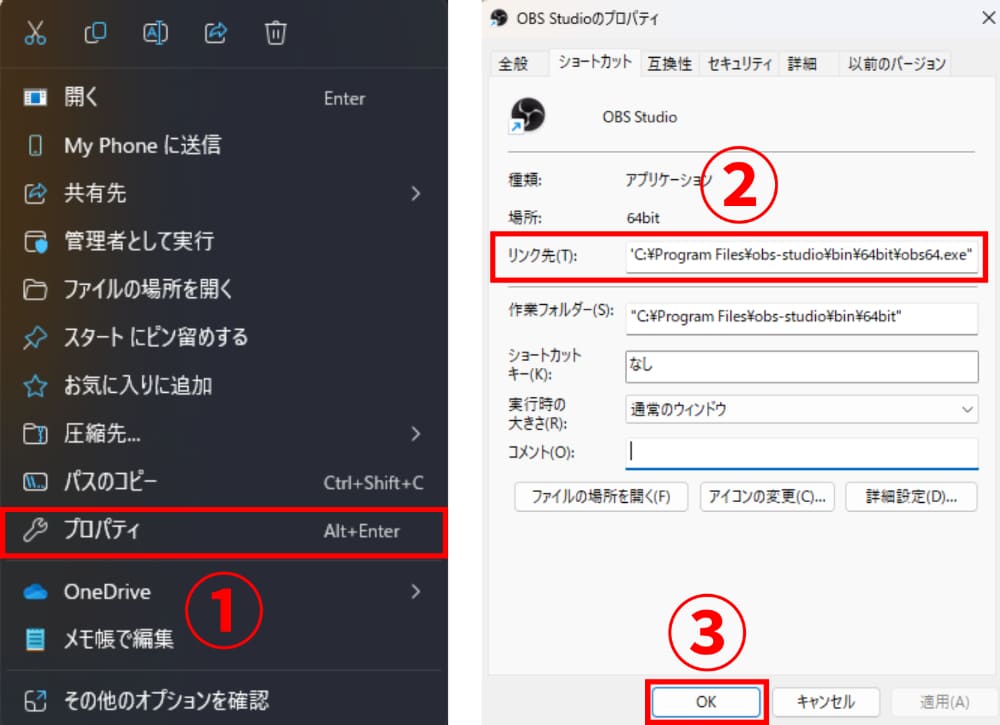Open the OneDrive submenu
Viewport: 1000px width, 725px height.
223,592
